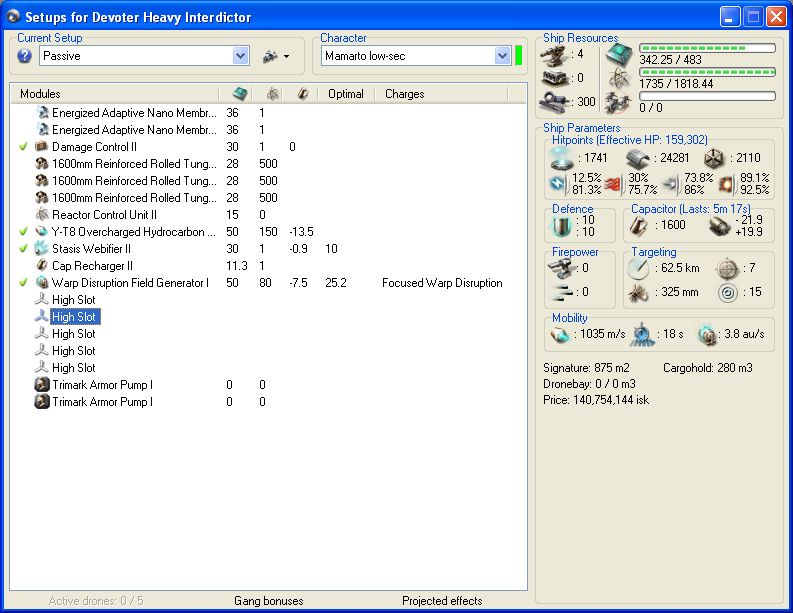
Task: Click the targeting range icon 62.5 km
Action: [638, 268]
